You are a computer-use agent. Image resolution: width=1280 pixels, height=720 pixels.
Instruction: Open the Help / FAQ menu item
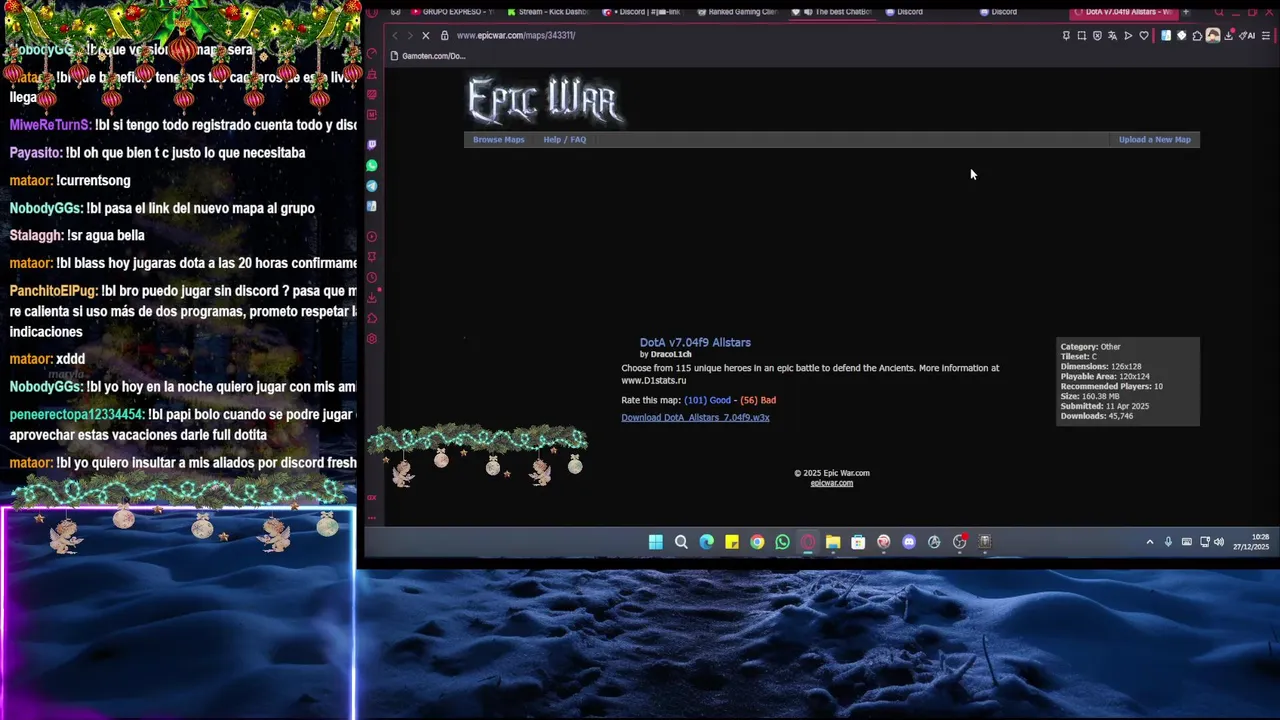point(564,140)
